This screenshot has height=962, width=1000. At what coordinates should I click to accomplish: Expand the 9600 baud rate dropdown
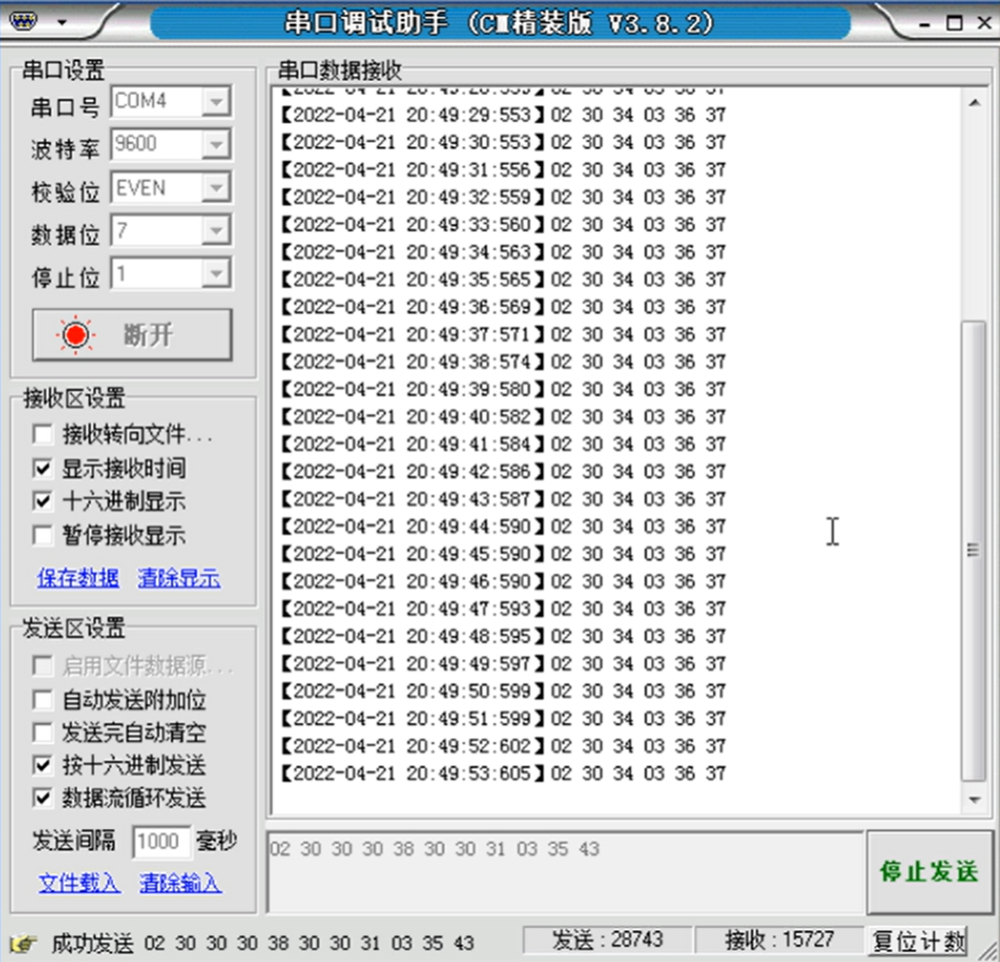point(215,144)
